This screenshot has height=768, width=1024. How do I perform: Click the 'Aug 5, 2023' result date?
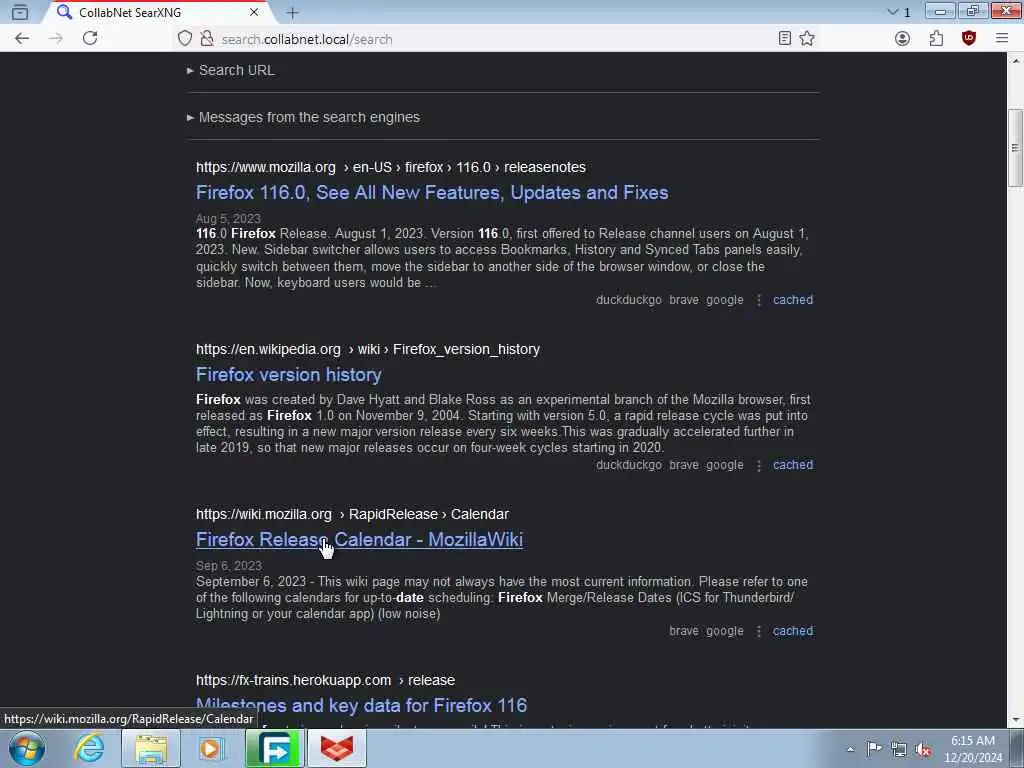tap(228, 219)
